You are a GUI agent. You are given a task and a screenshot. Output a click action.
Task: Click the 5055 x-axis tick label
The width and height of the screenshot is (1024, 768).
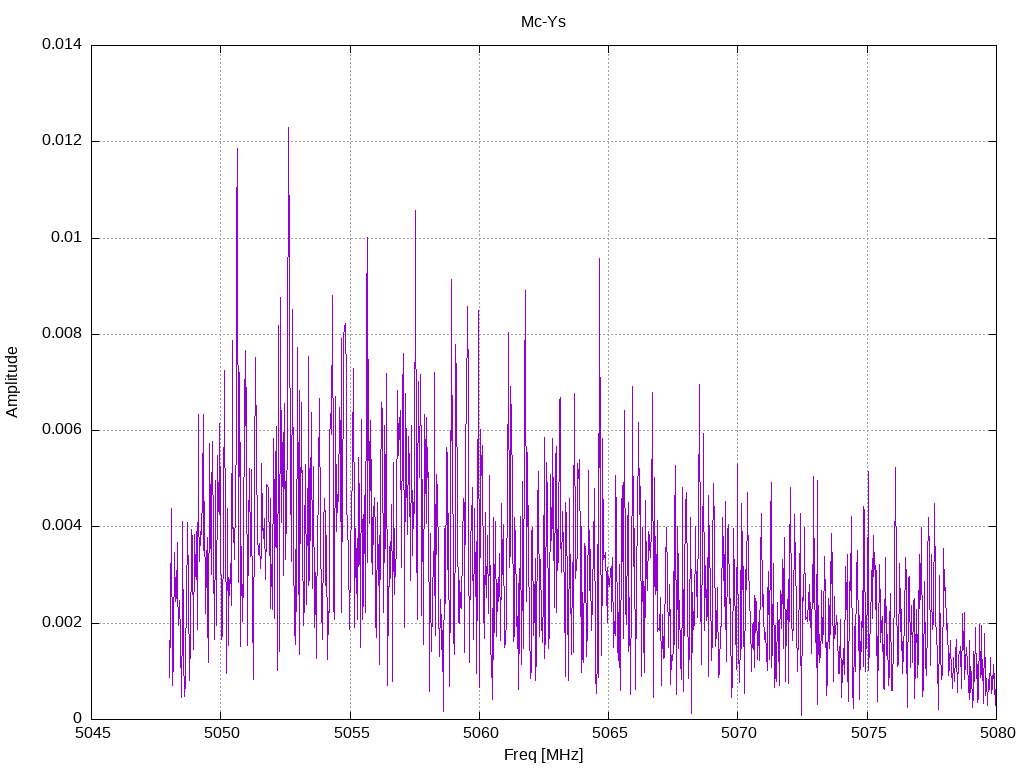click(x=351, y=733)
